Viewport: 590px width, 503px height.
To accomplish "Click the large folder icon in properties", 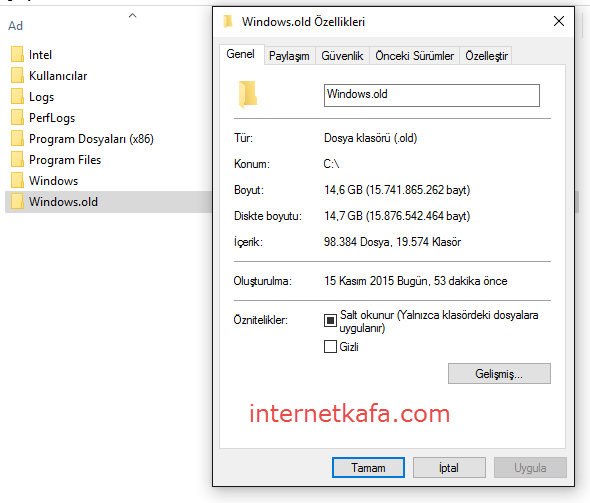I will coord(248,94).
